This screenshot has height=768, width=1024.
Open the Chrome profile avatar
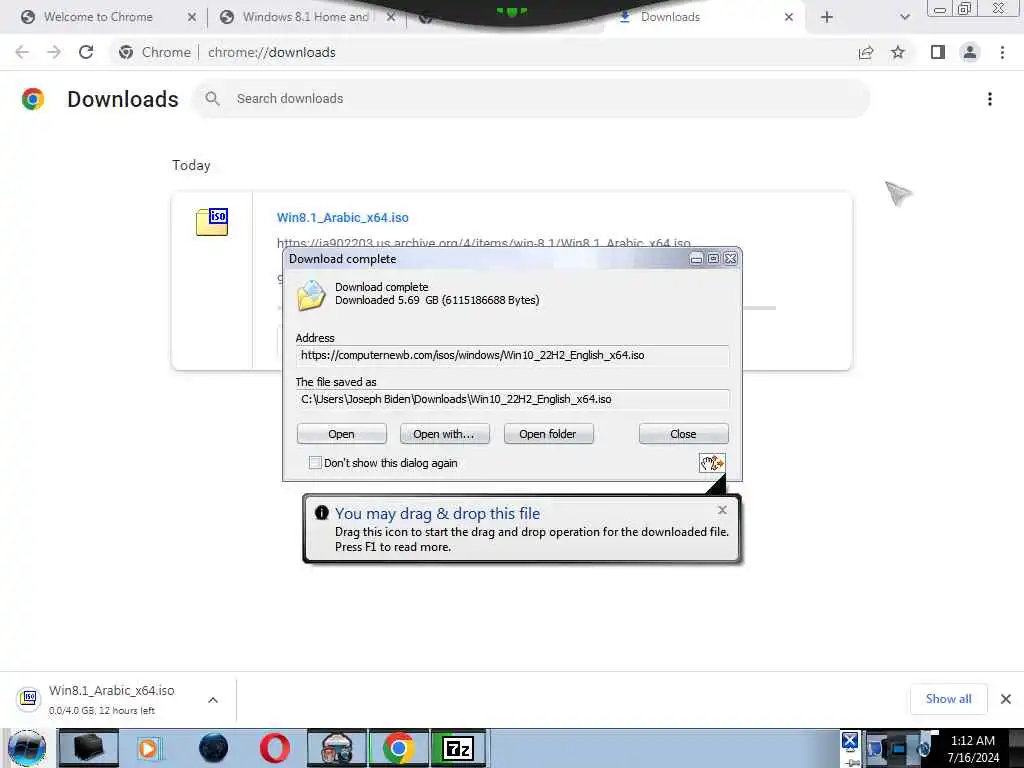tap(970, 52)
